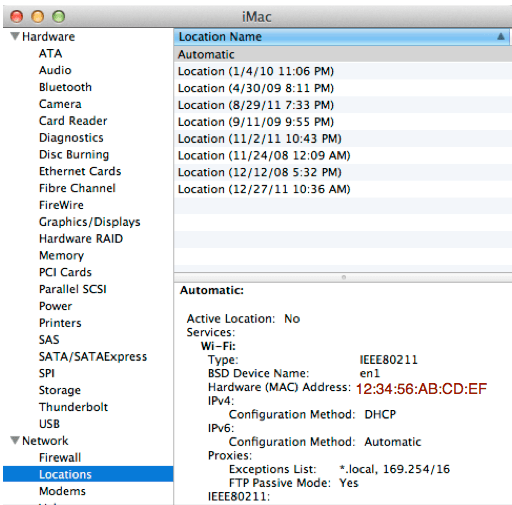
Task: Click the DHCP configuration value
Action: (x=380, y=414)
